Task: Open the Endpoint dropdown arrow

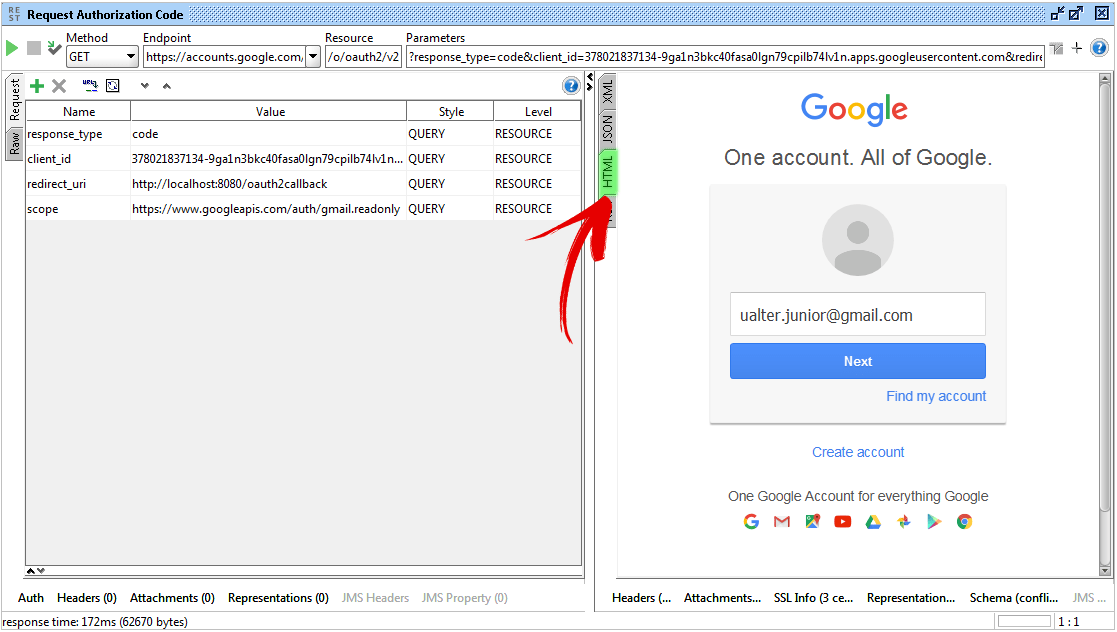Action: point(312,57)
